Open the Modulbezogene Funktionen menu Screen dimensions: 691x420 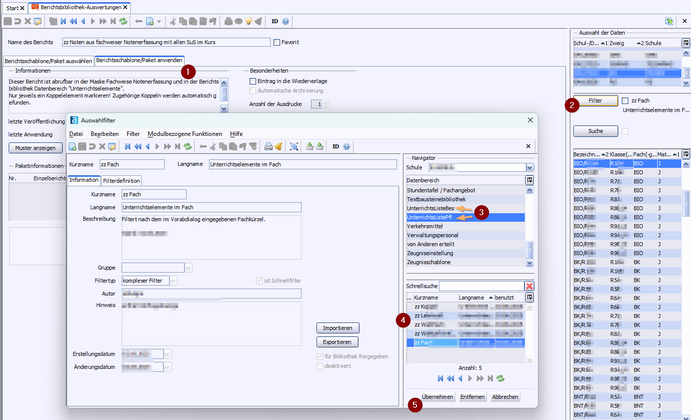184,133
